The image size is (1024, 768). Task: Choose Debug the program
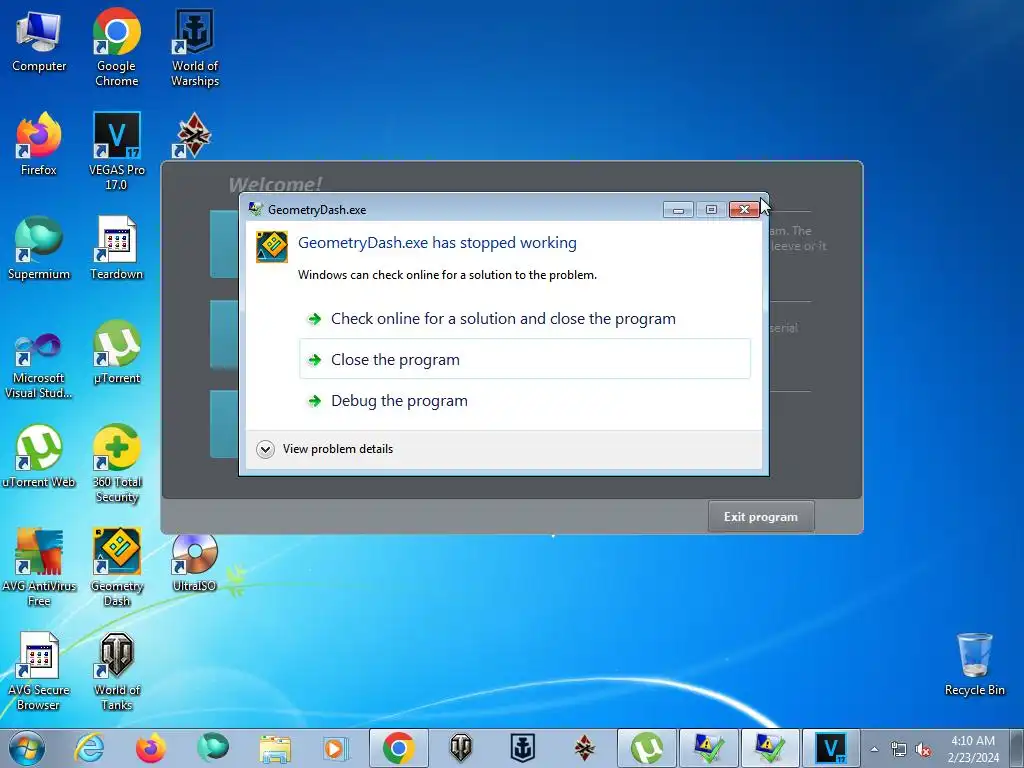pos(524,400)
